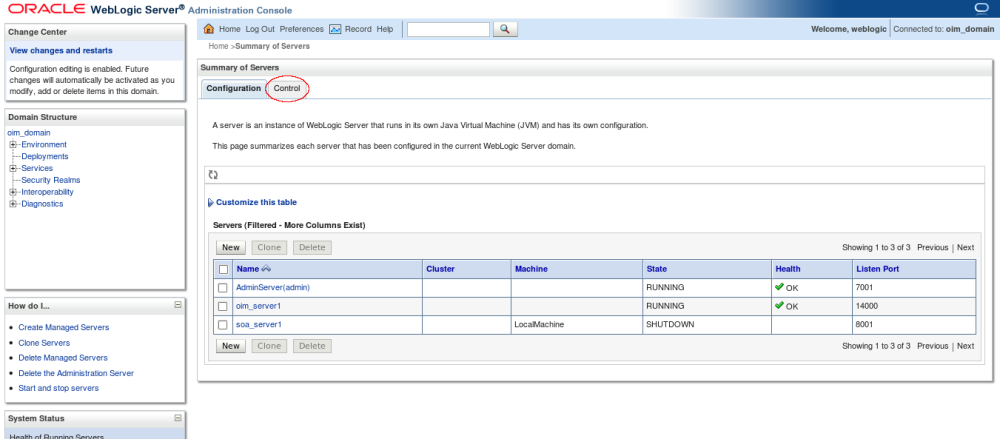Open the soa_server1 server link
The image size is (1000, 439).
tap(259, 325)
